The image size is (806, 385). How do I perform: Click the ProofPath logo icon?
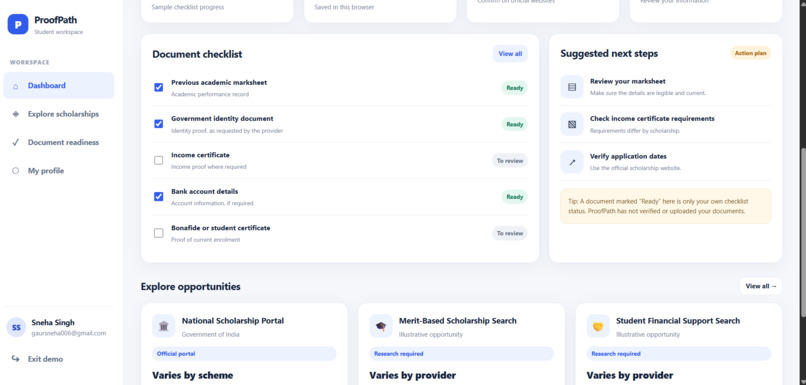pos(18,24)
